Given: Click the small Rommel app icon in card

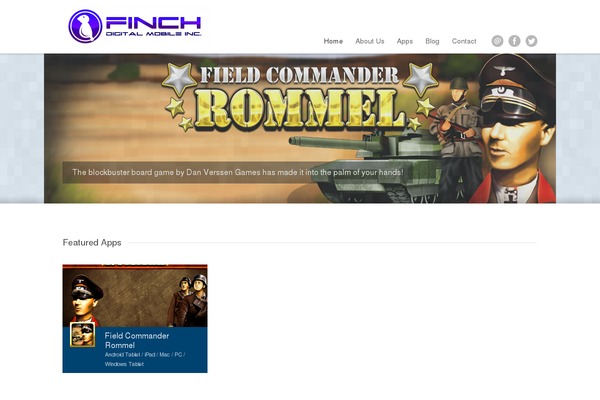Looking at the screenshot, I should (x=83, y=335).
